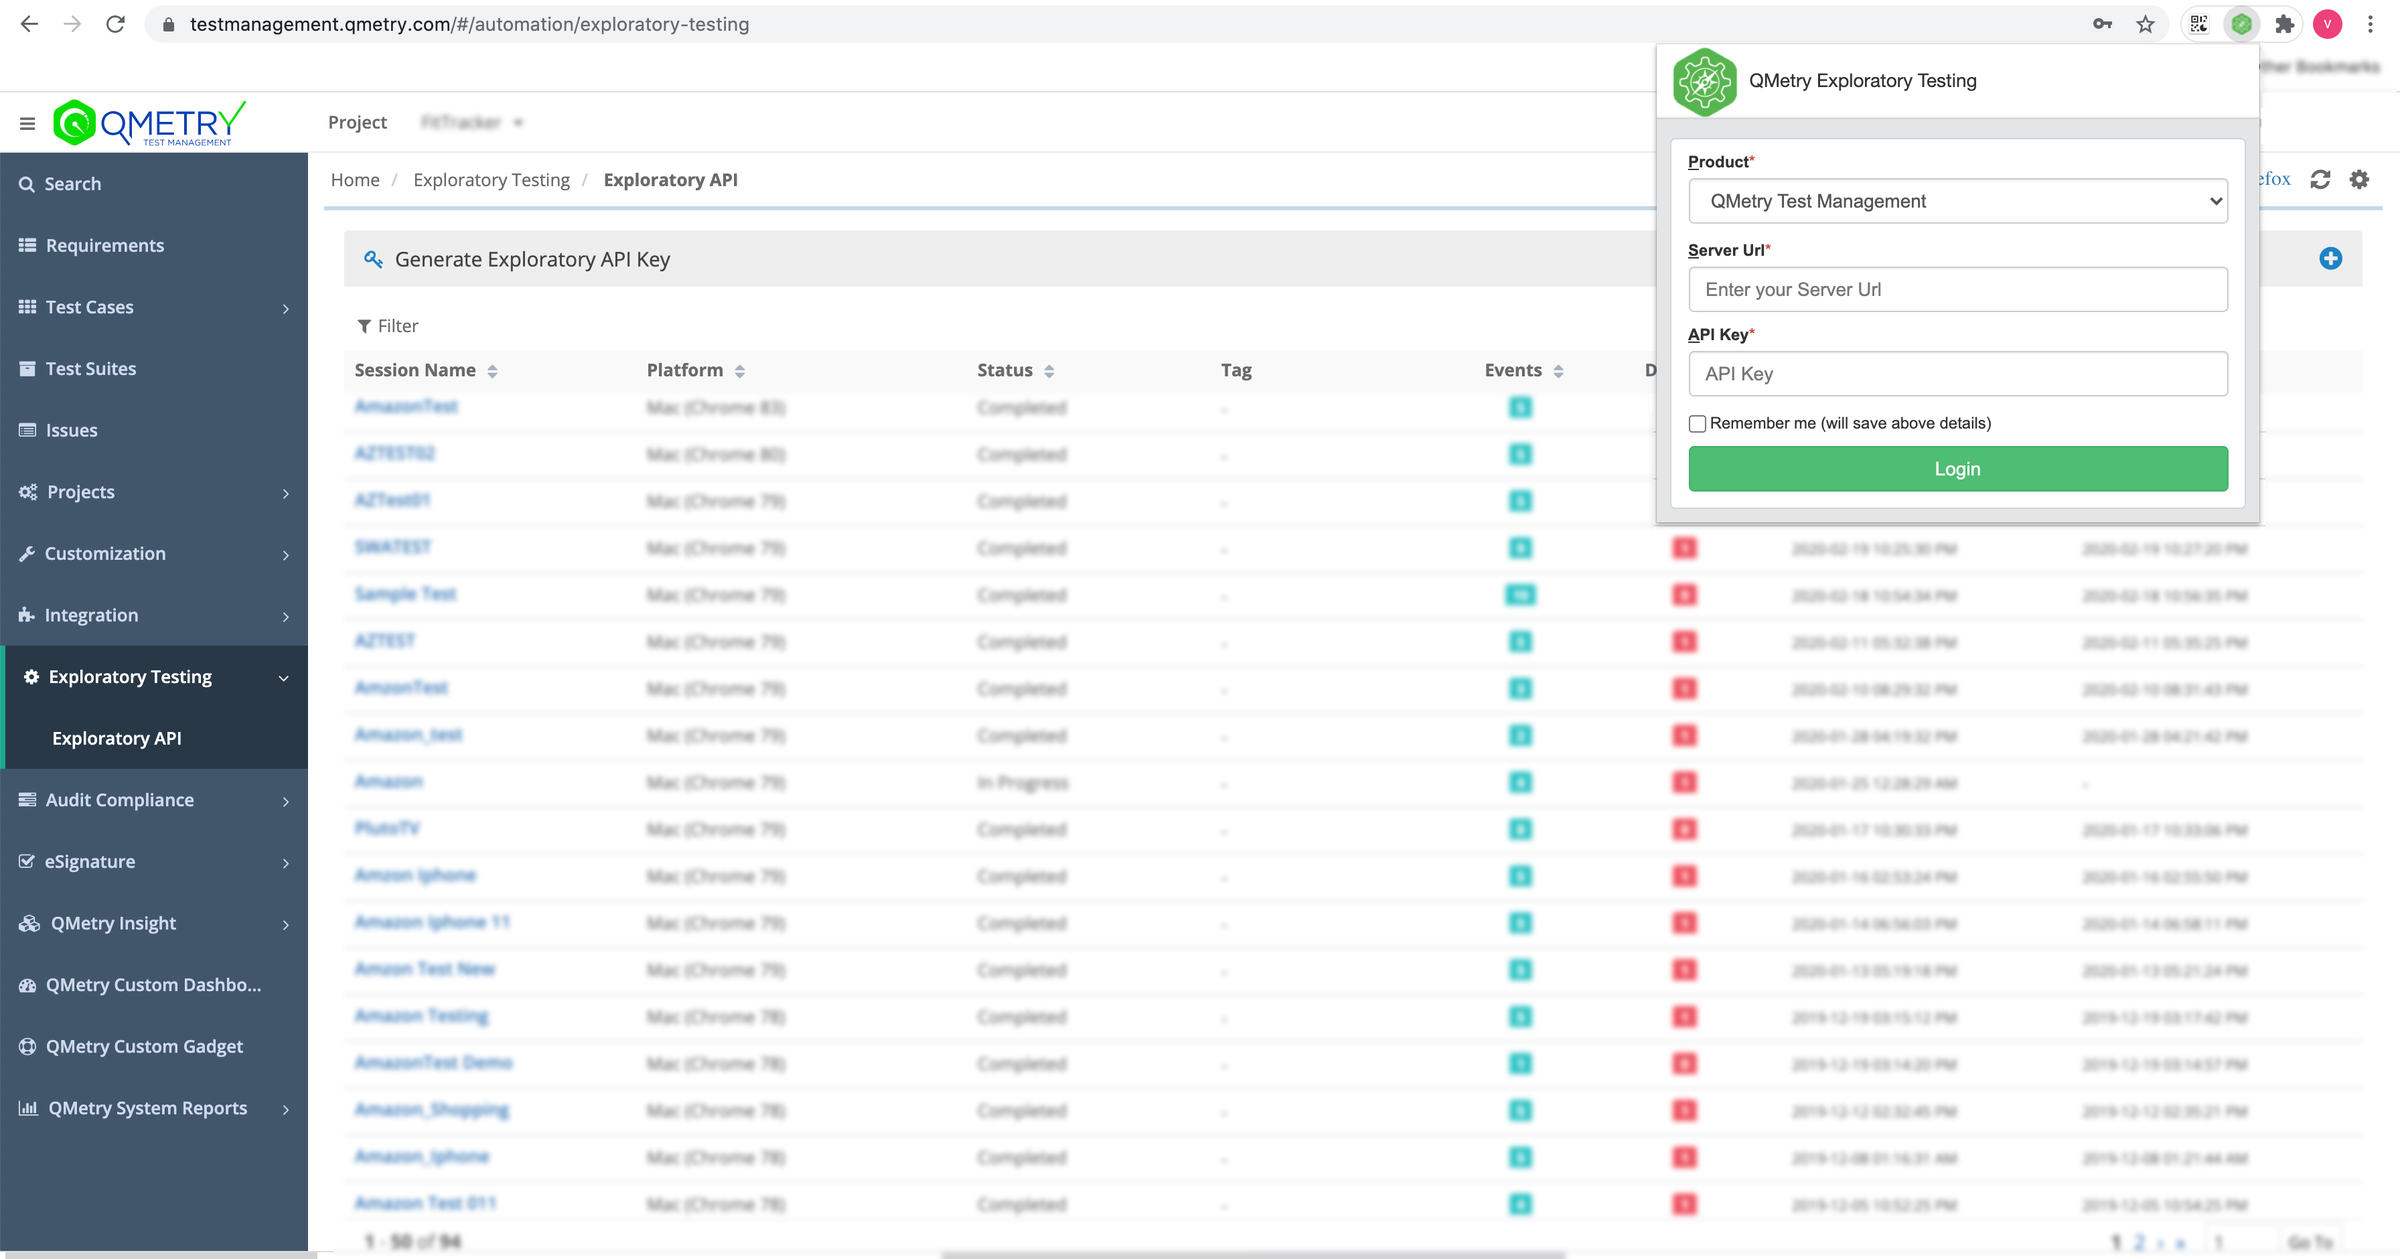Open the Project selector dropdown
Image resolution: width=2400 pixels, height=1259 pixels.
click(472, 122)
